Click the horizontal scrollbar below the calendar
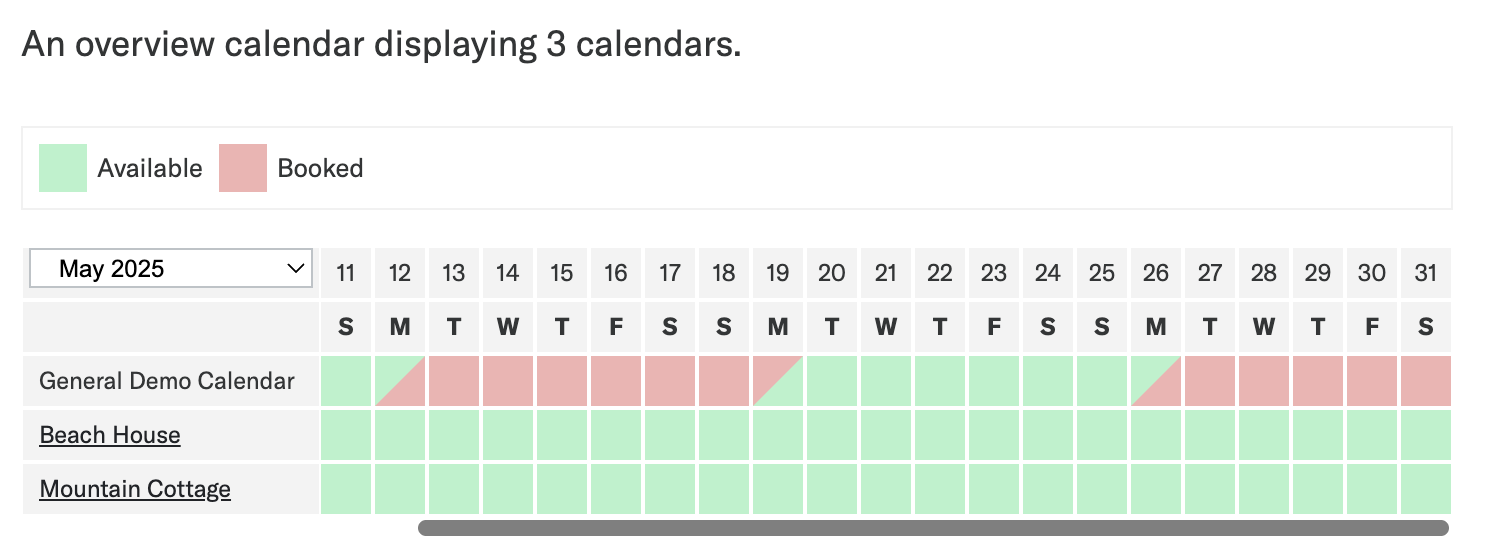Screen dimensions: 1502x558 [x=933, y=527]
